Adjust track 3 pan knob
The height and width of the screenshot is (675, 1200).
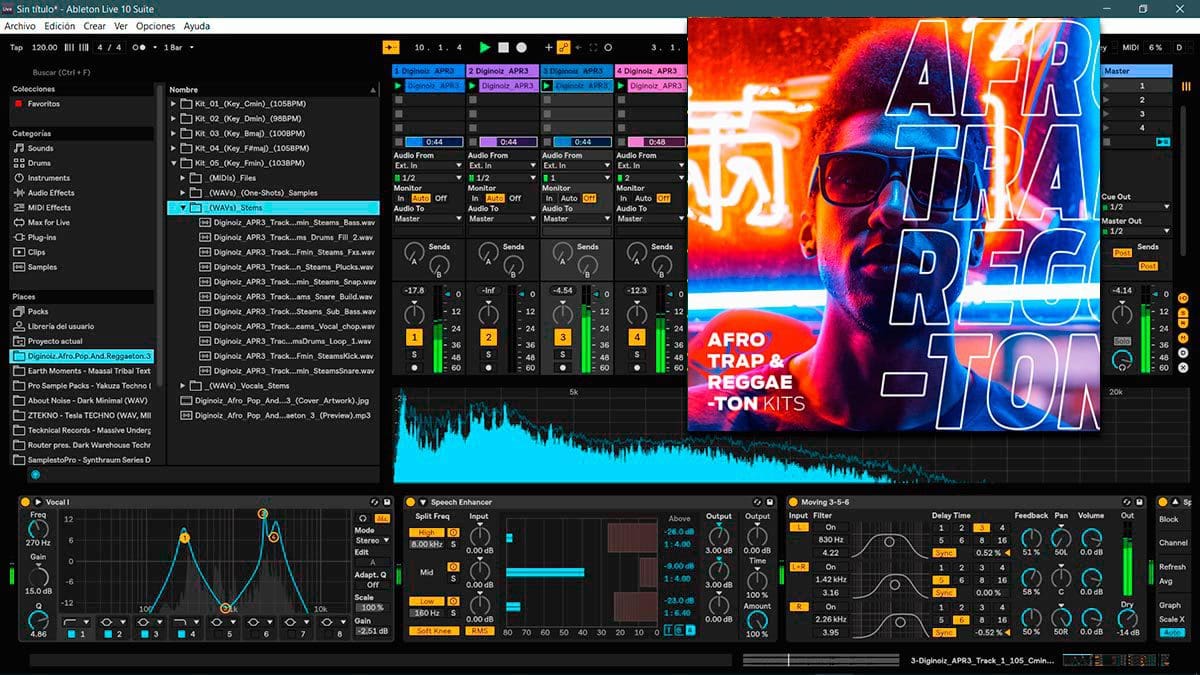click(x=563, y=314)
